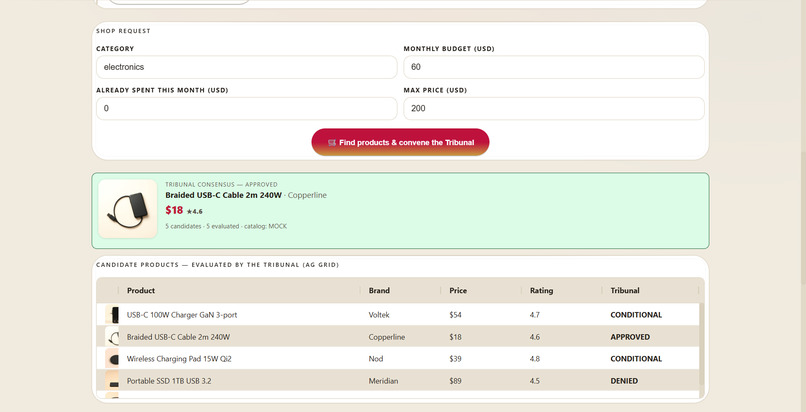Image resolution: width=806 pixels, height=412 pixels.
Task: Click the DENIED verdict cell
Action: tap(624, 381)
